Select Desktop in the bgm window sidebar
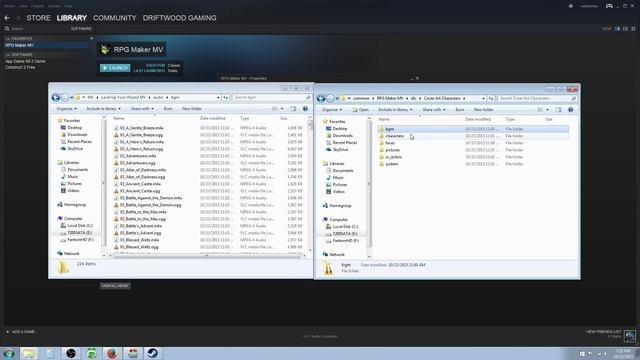The image size is (640, 360). pos(71,127)
